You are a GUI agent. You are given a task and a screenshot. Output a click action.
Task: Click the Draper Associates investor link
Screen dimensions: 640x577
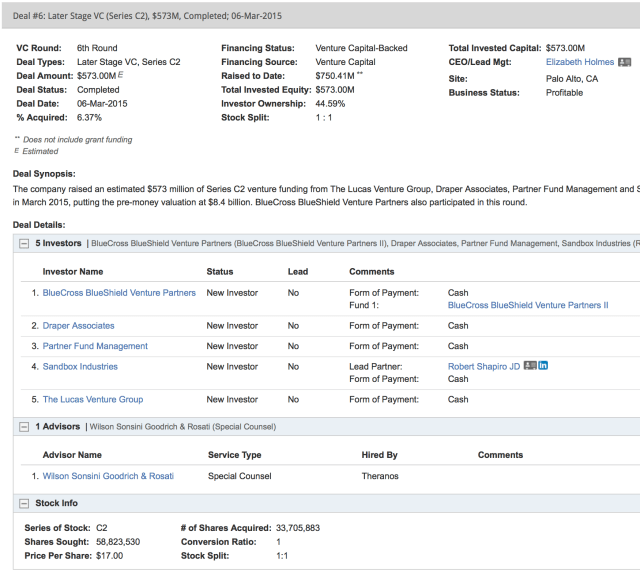[78, 326]
